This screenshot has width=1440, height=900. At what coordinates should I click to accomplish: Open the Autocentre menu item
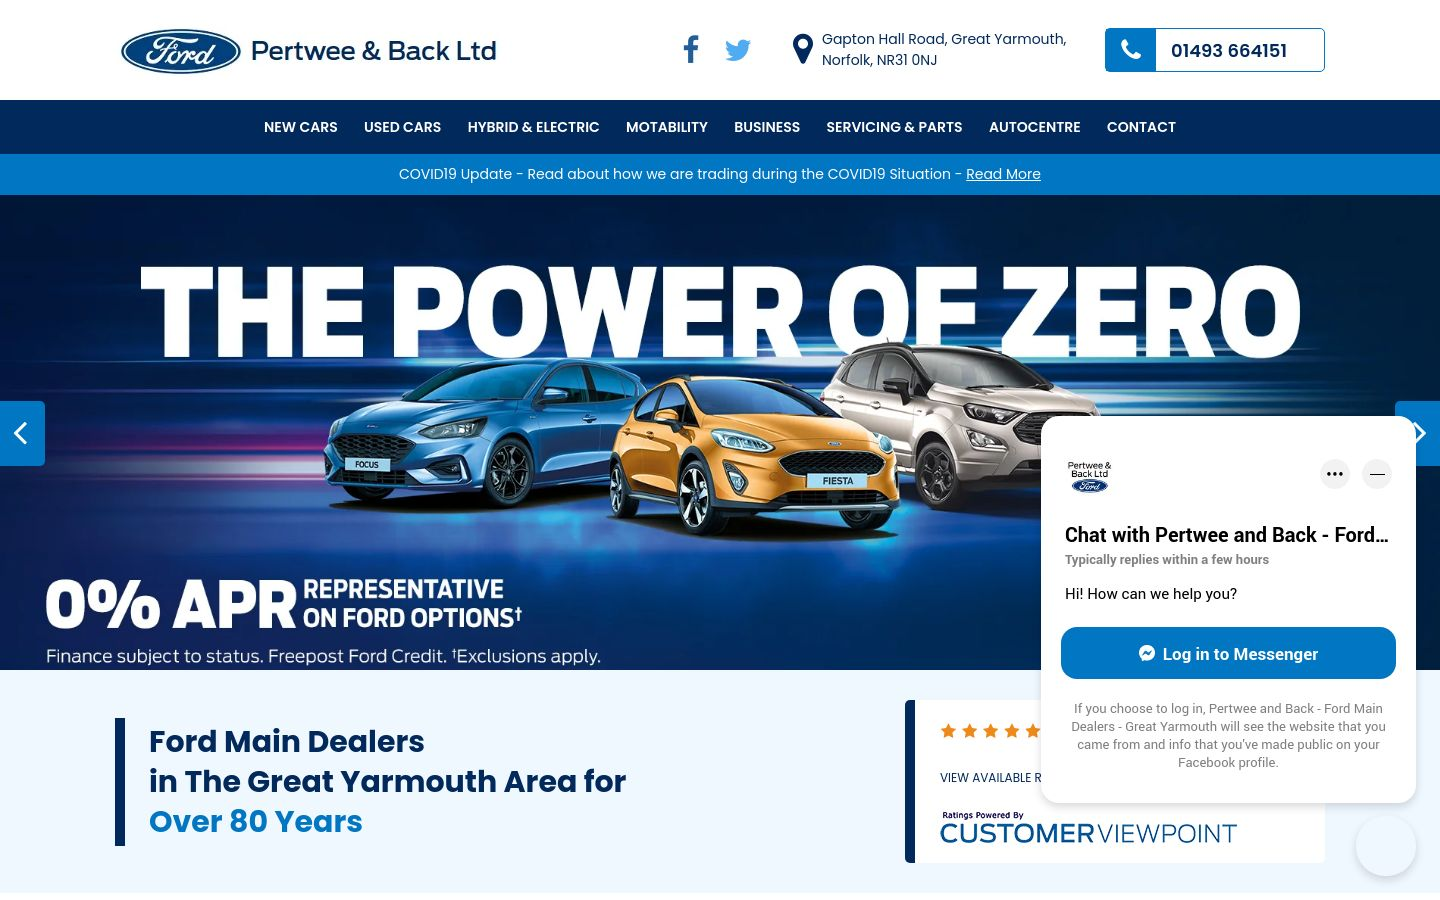[x=1034, y=127]
